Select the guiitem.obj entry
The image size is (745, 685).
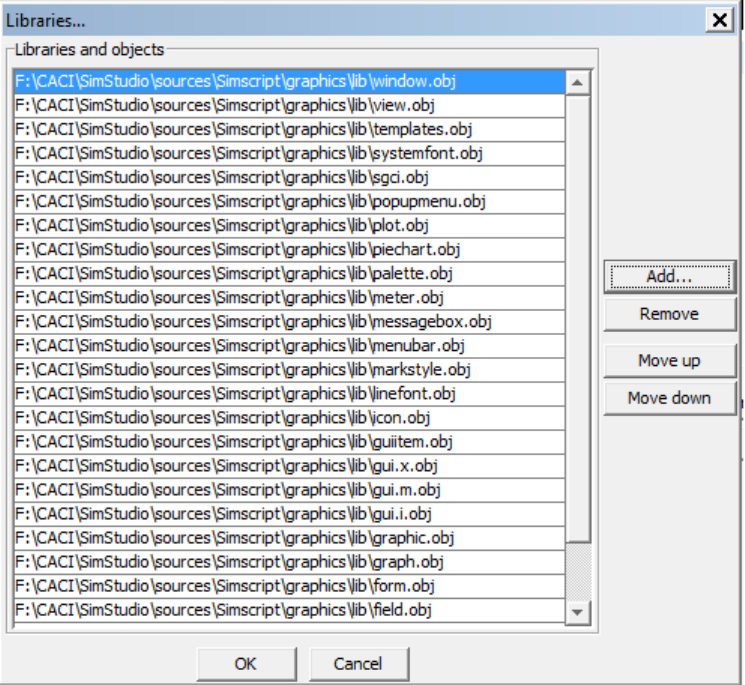(289, 442)
